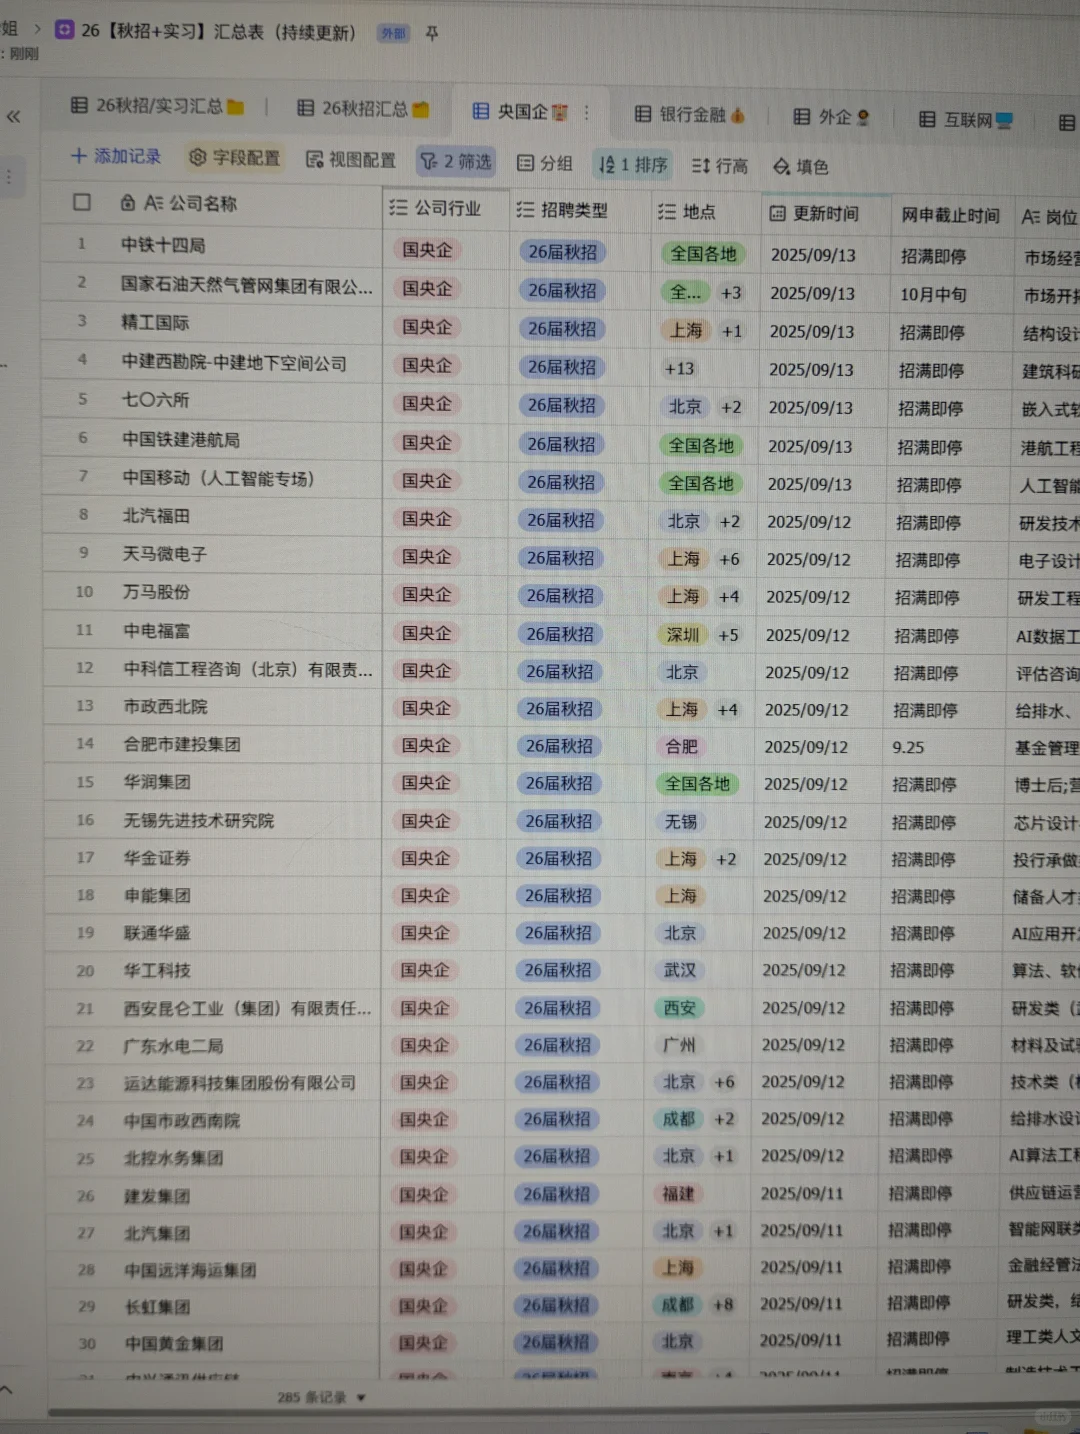Click the 10月中旬 deadline cell
Viewport: 1080px width, 1434px height.
click(933, 294)
